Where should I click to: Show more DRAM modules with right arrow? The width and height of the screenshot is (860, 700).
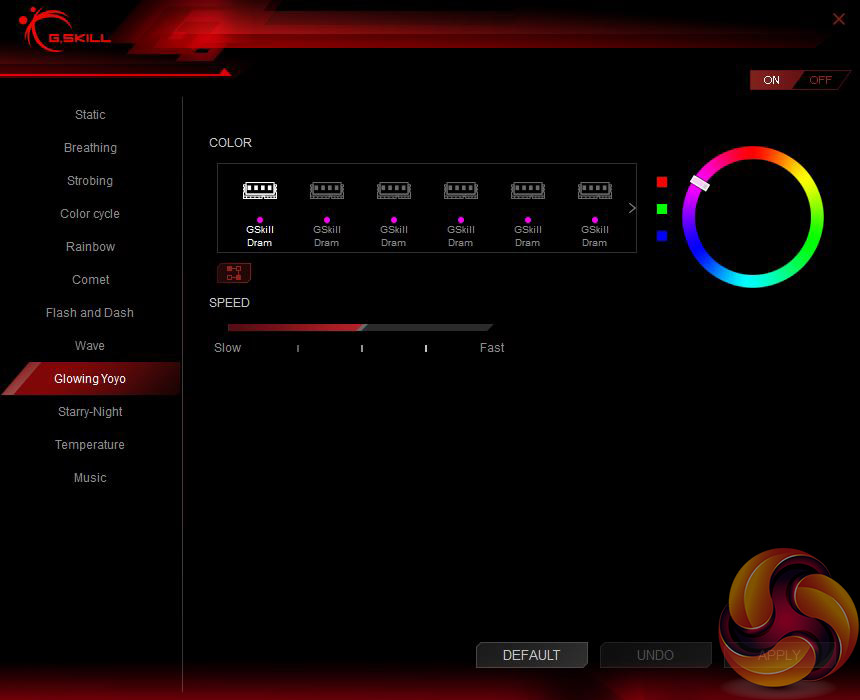coord(632,208)
